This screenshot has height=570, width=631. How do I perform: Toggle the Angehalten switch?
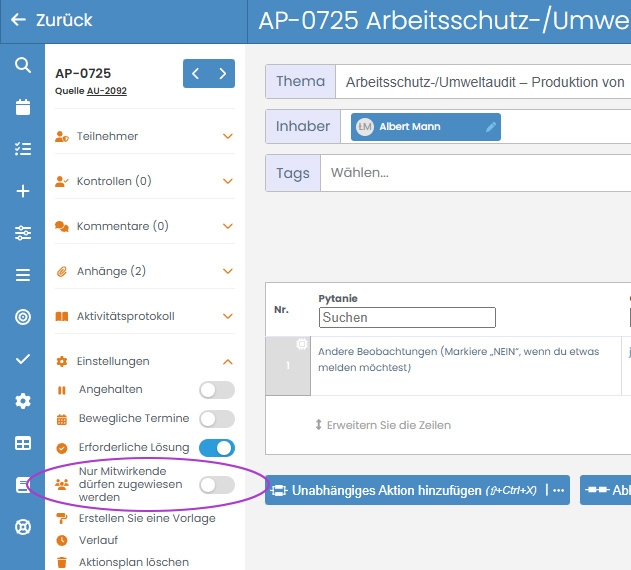217,390
